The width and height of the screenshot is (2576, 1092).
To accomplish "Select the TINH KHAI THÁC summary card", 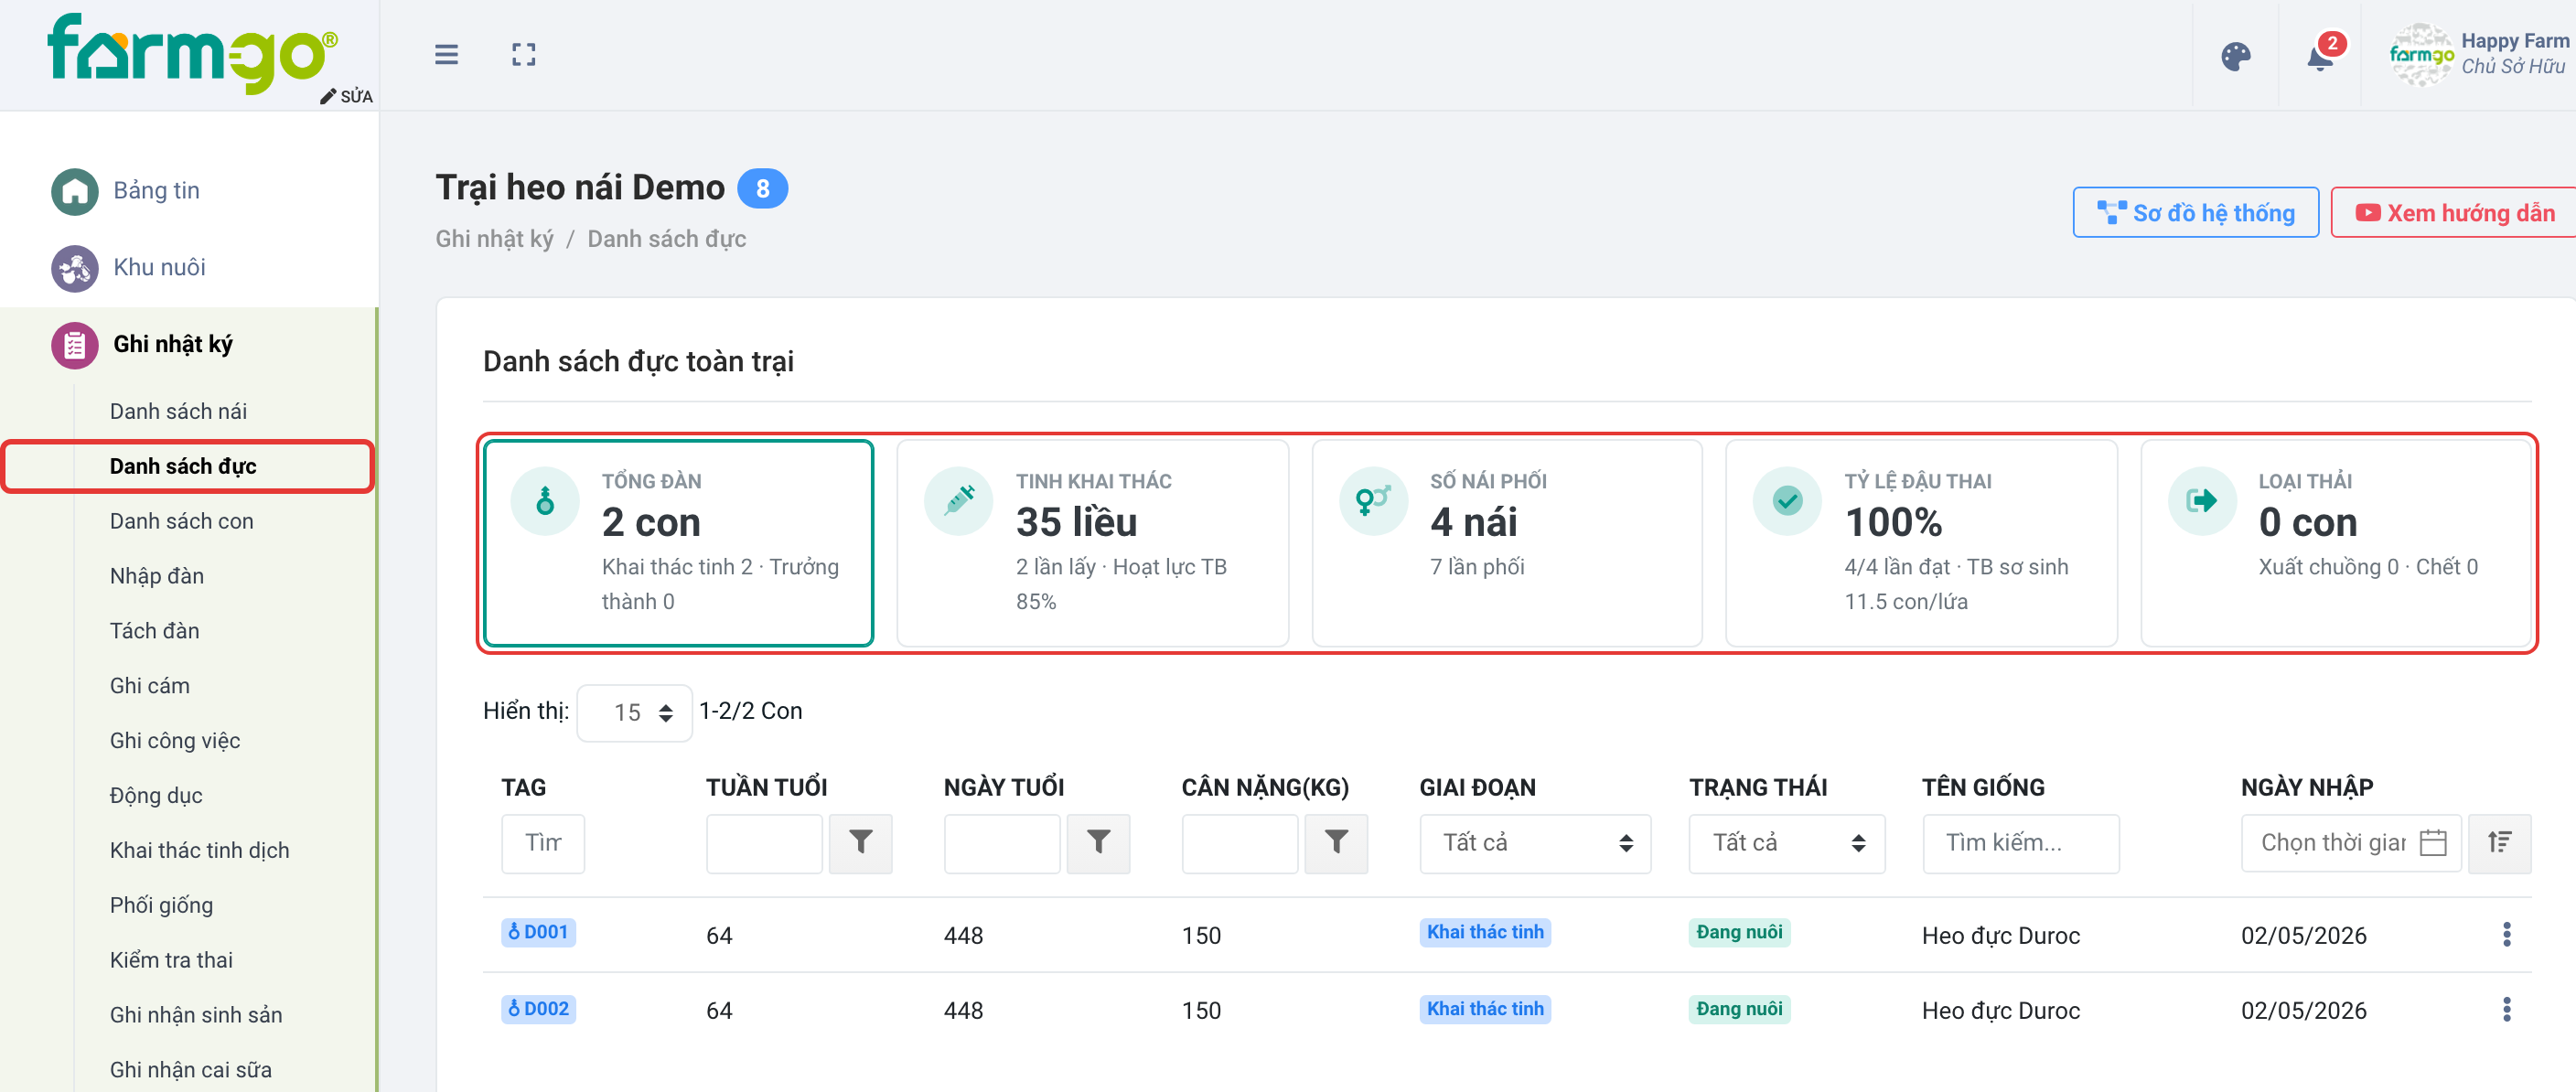I will coord(1092,542).
